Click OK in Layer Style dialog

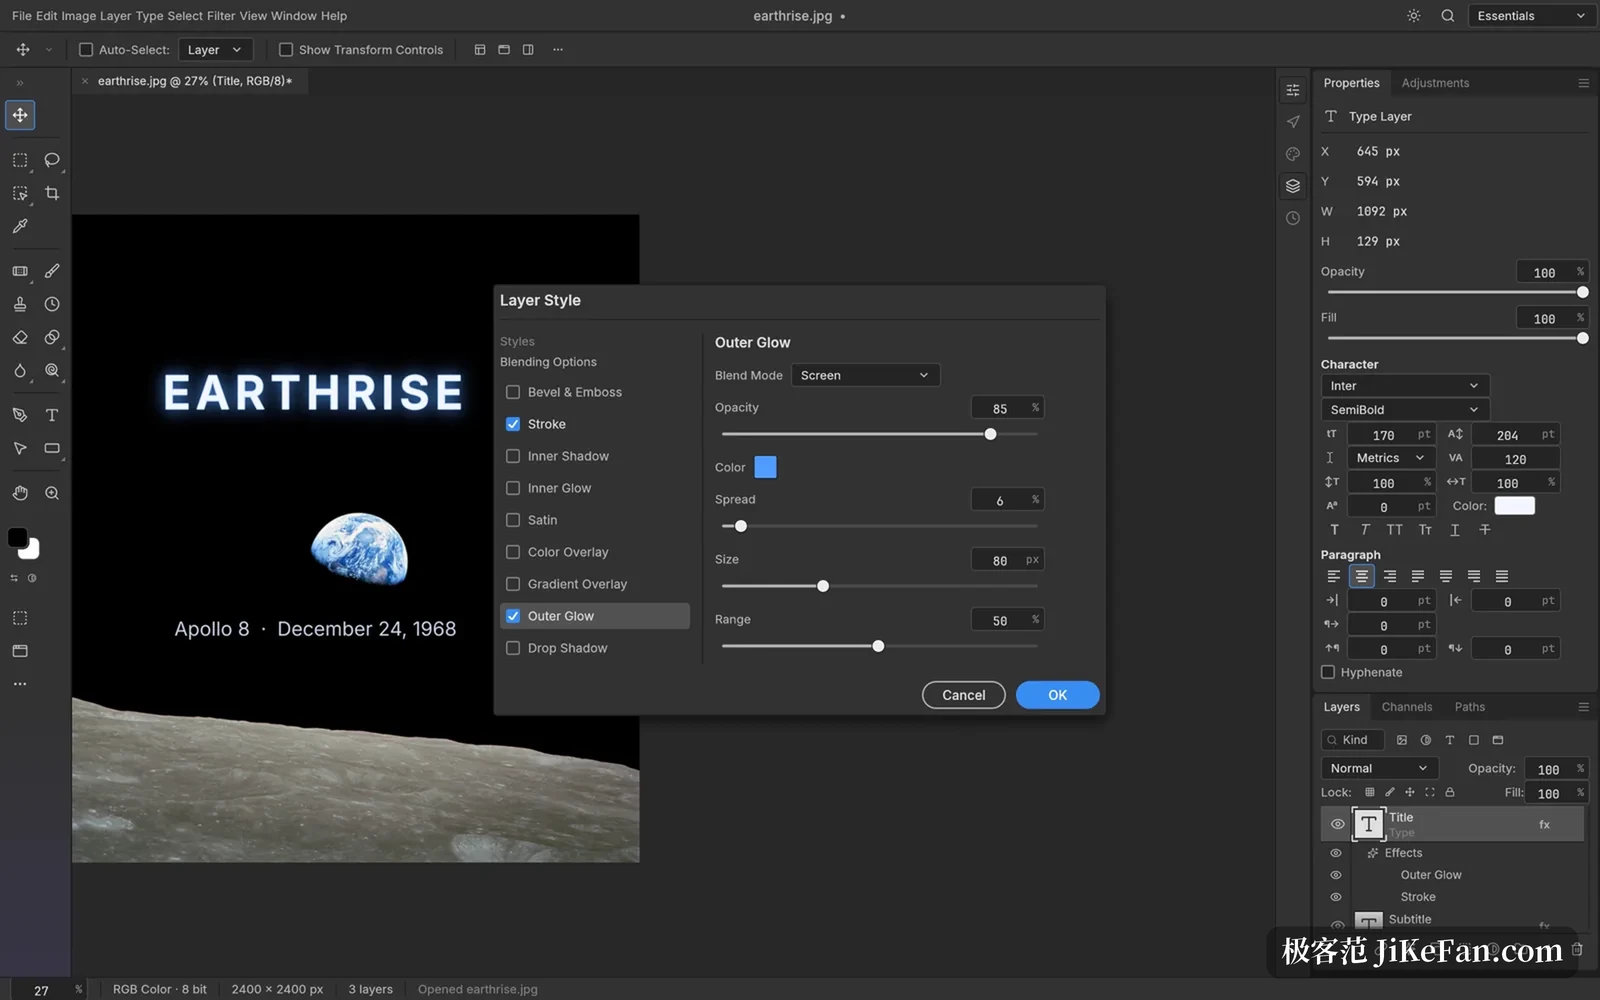click(x=1057, y=695)
